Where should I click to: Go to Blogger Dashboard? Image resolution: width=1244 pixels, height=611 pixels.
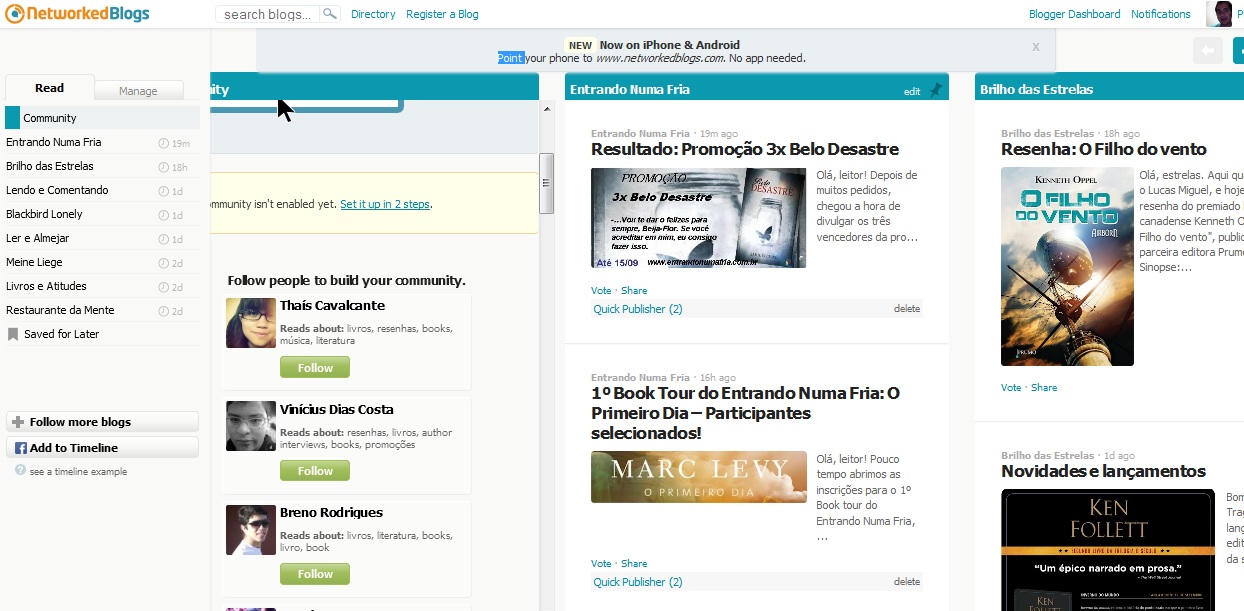click(1075, 14)
